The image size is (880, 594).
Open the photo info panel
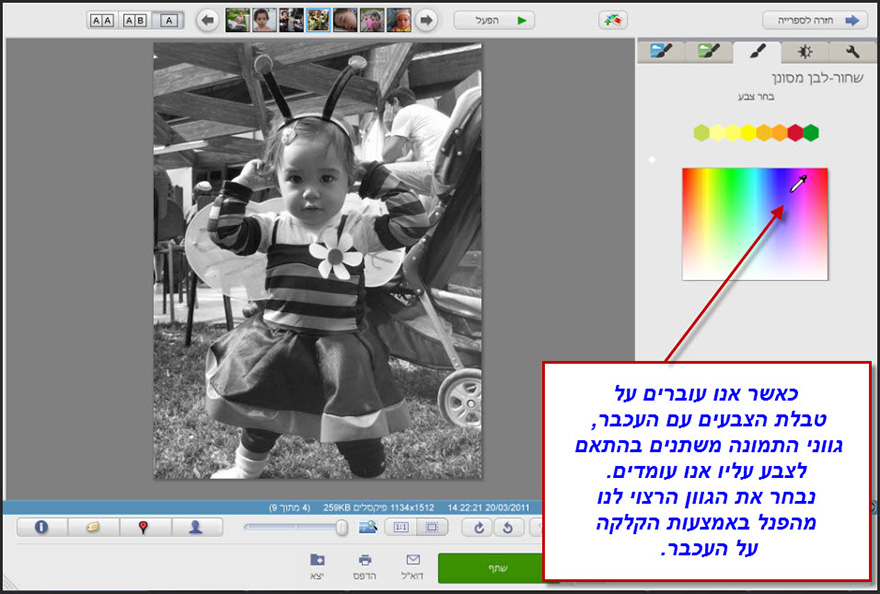(x=41, y=526)
